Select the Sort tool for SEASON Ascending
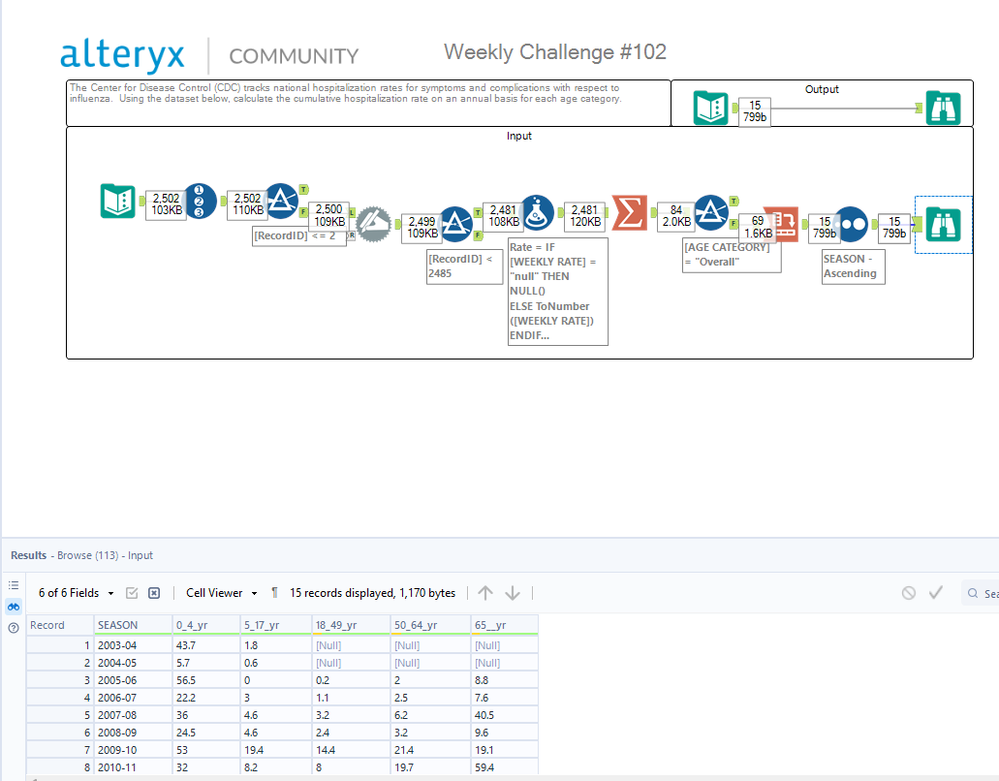Viewport: 999px width, 781px height. pos(851,224)
